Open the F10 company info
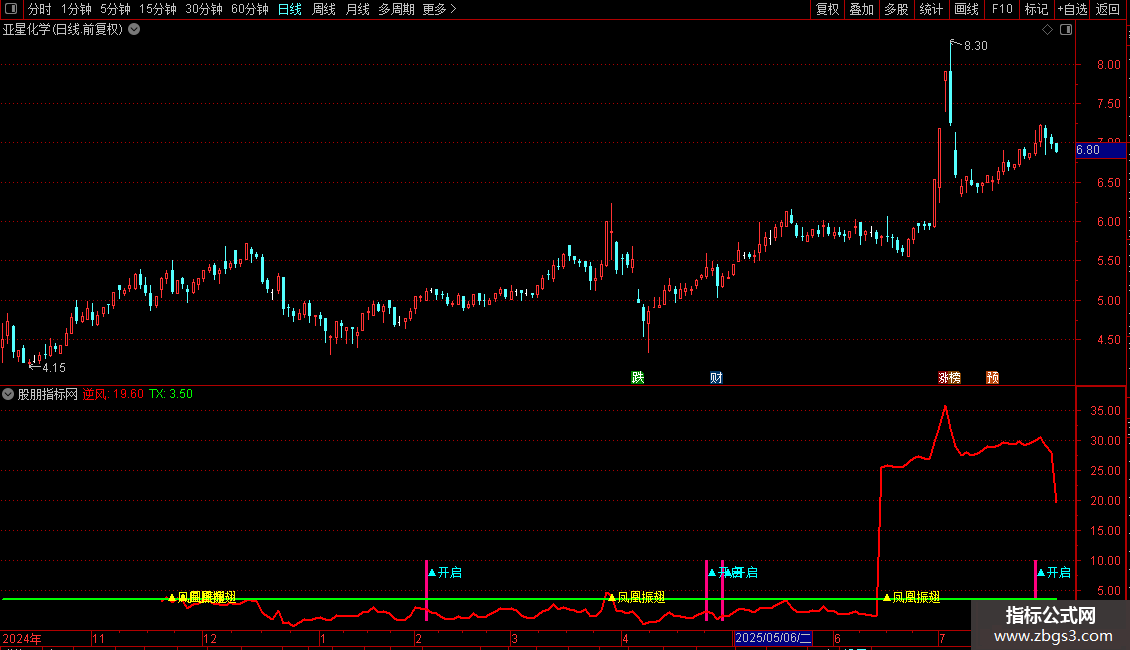Viewport: 1130px width, 650px height. [1002, 9]
